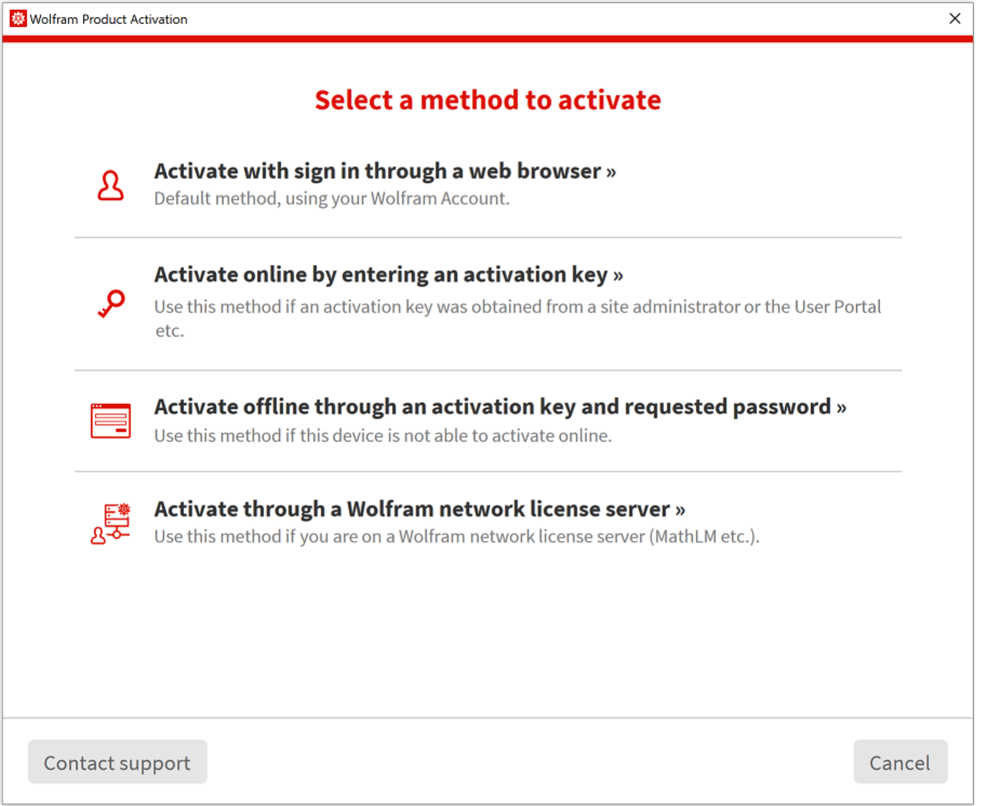Select Activate online by entering an activation key

click(388, 274)
